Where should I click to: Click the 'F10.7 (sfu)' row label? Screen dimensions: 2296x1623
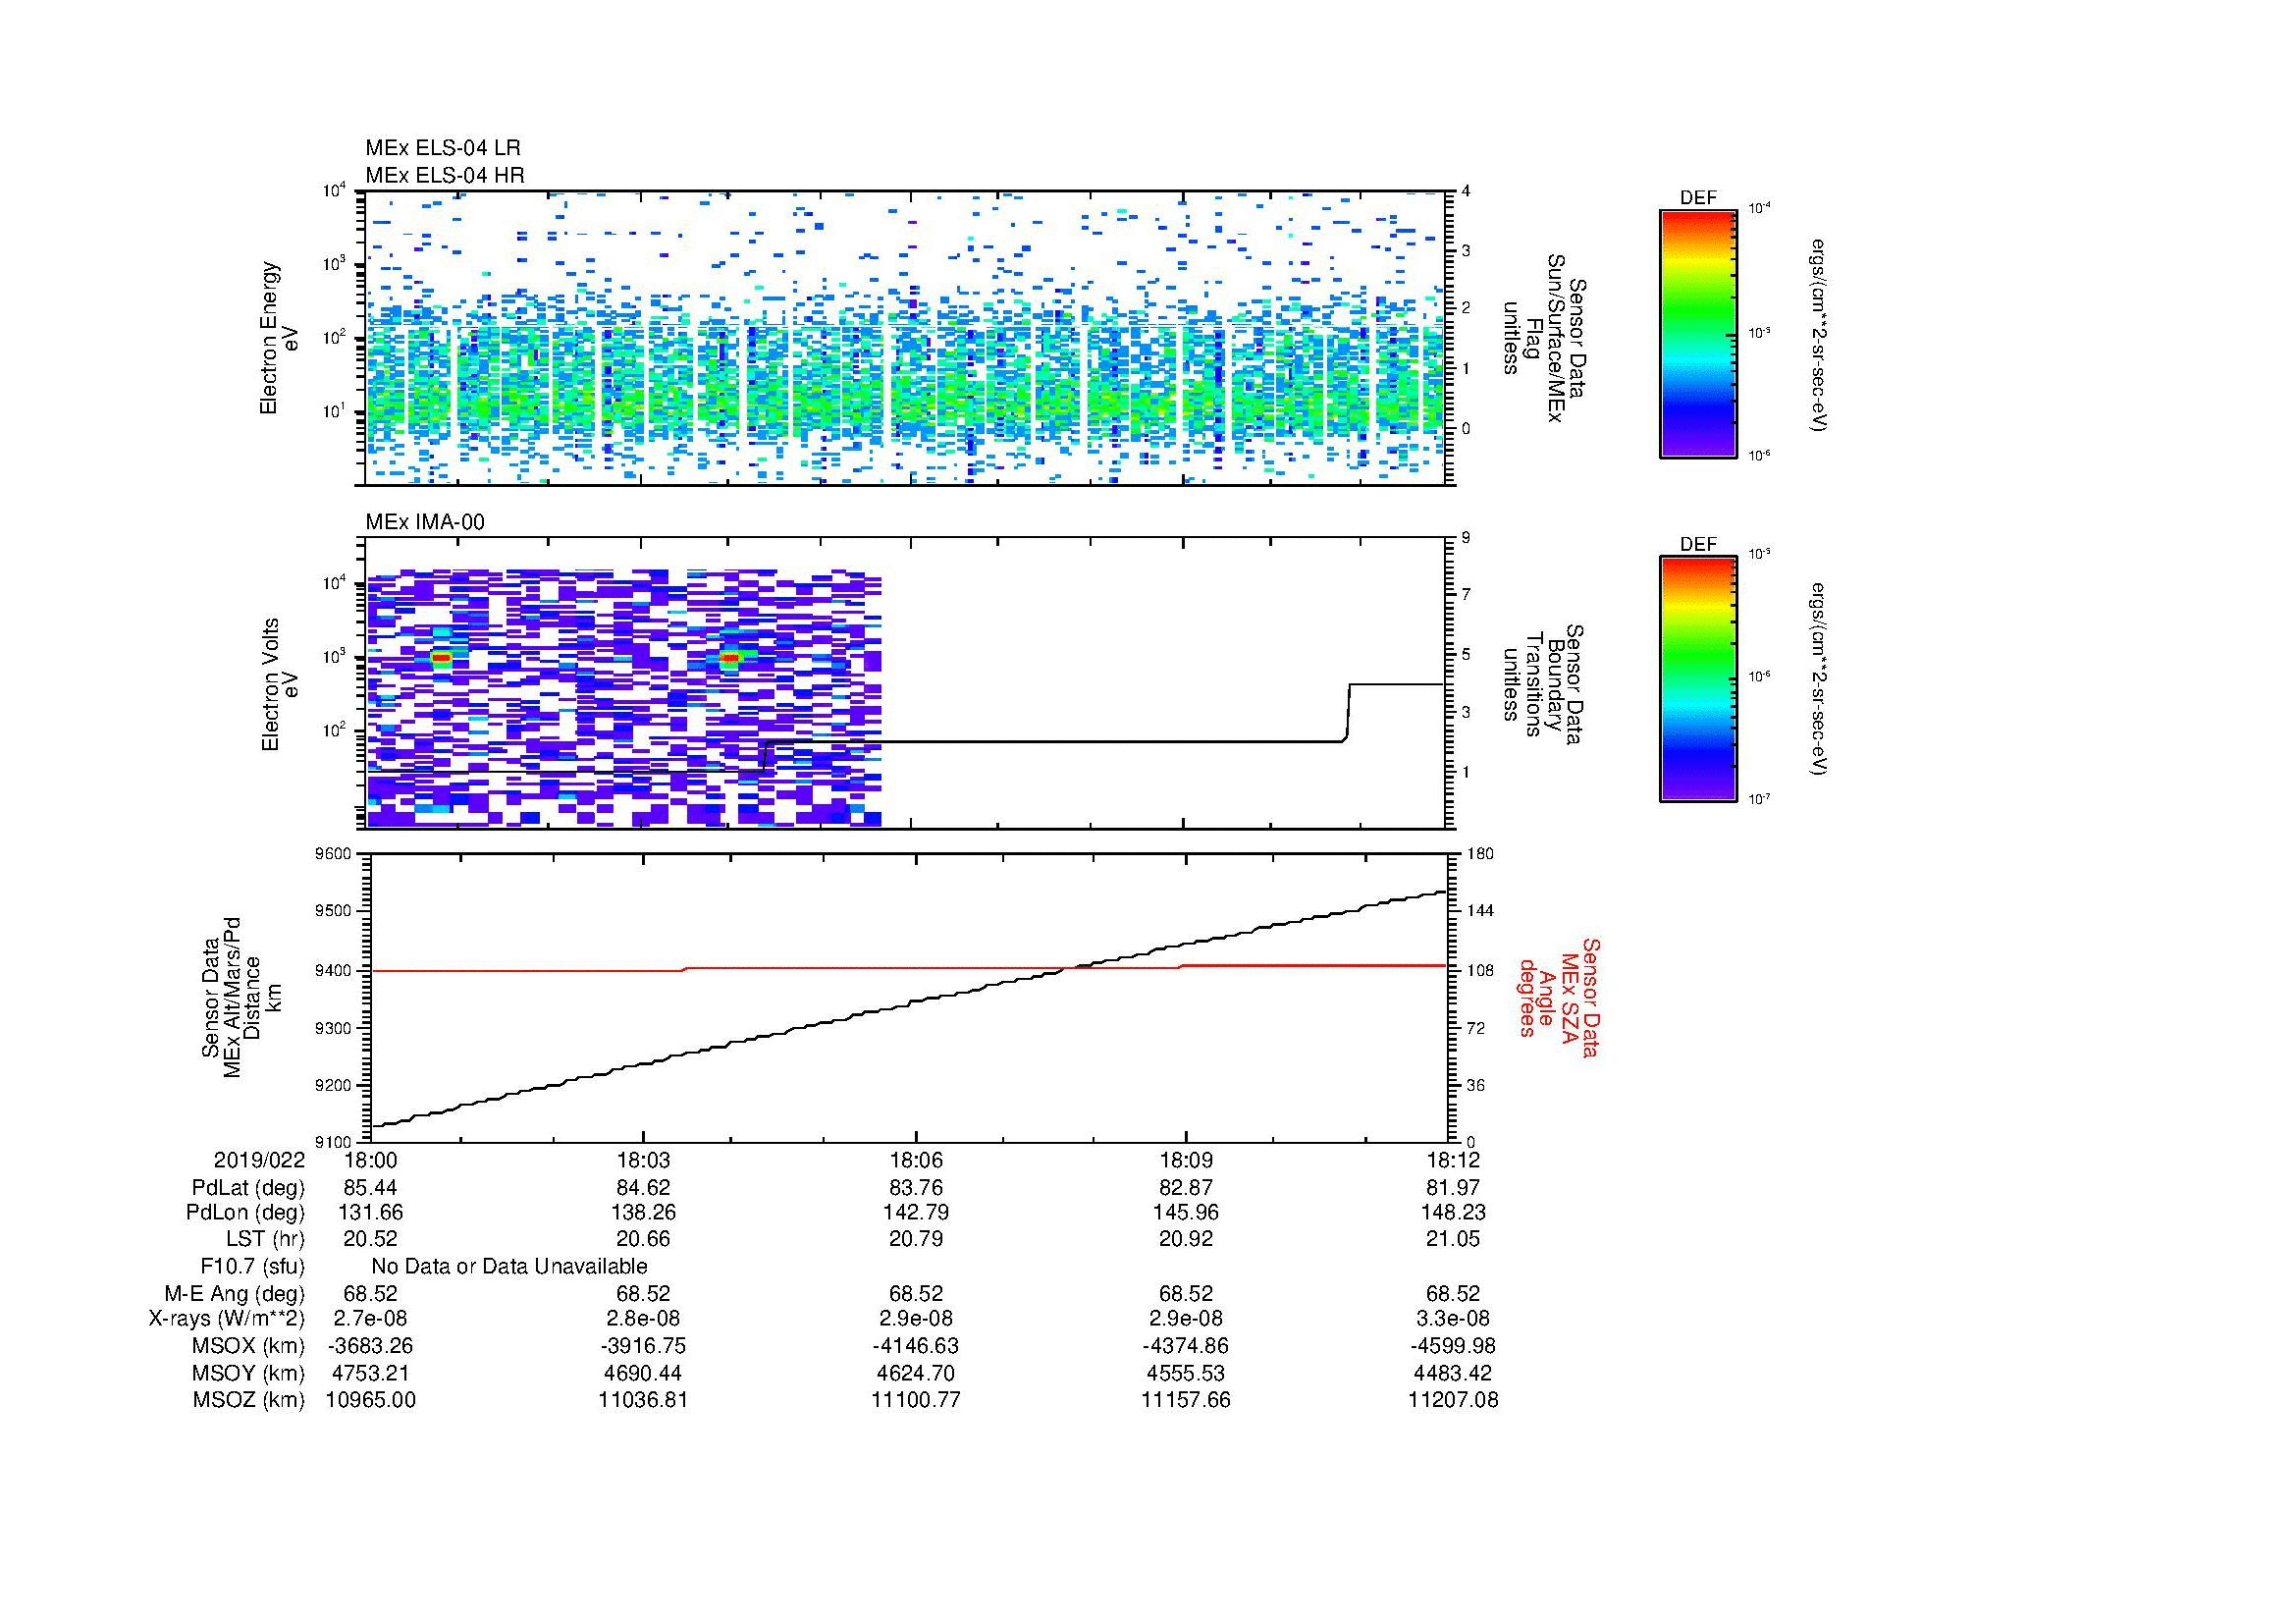coord(253,1266)
